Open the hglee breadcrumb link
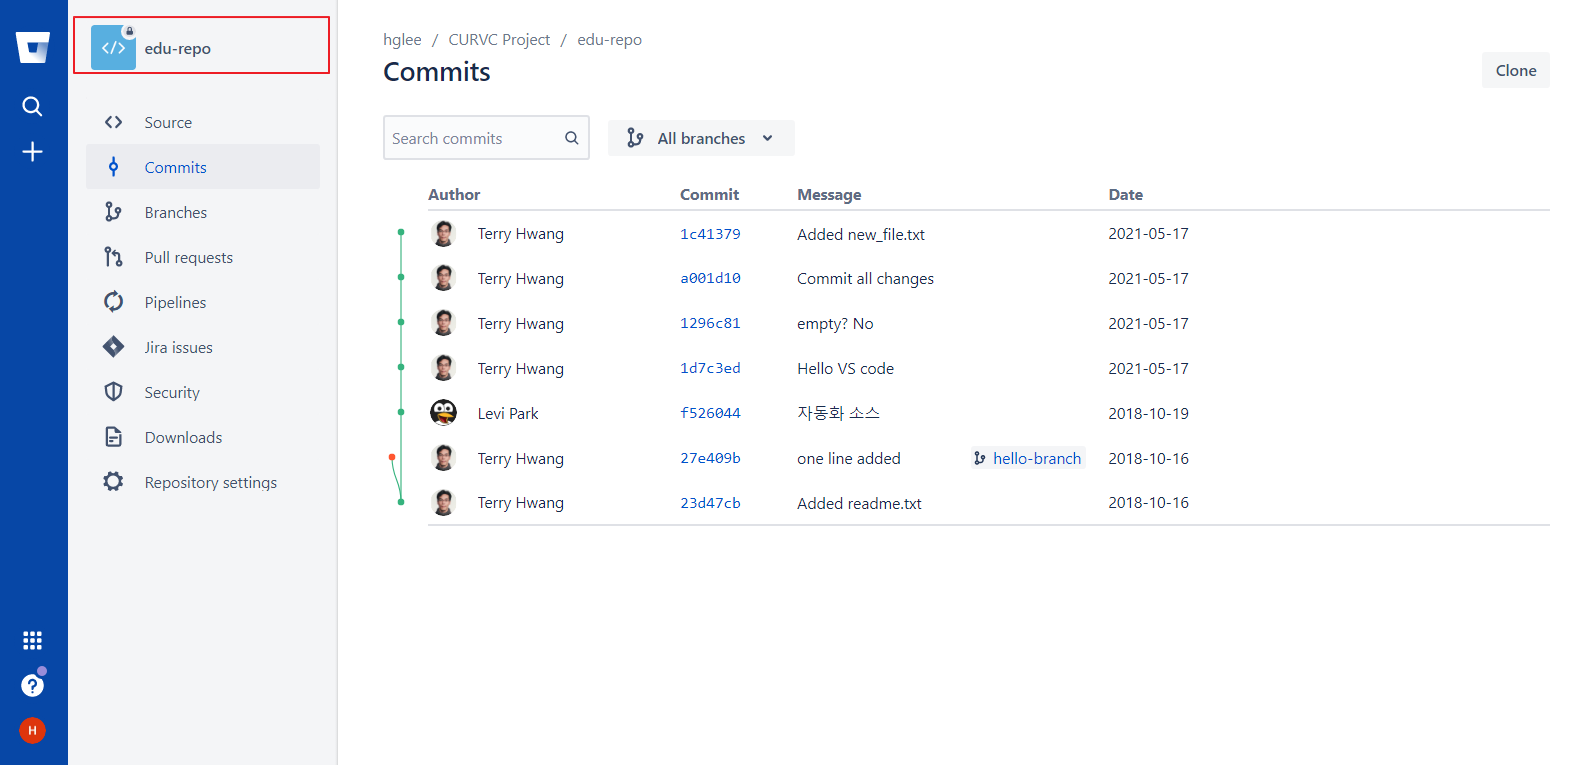Viewport: 1584px width, 765px height. click(x=402, y=40)
